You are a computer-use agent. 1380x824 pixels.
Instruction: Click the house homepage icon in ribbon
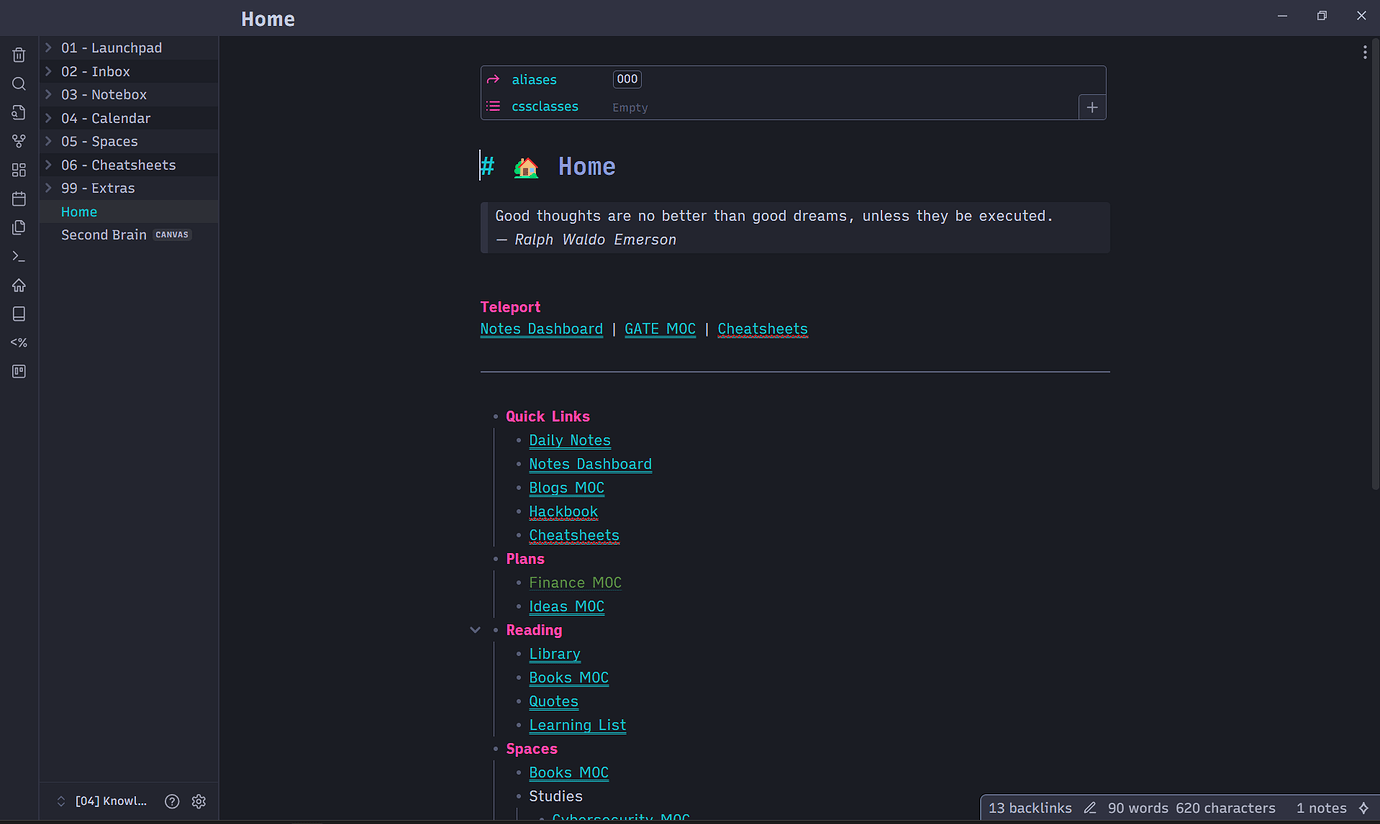pyautogui.click(x=18, y=286)
